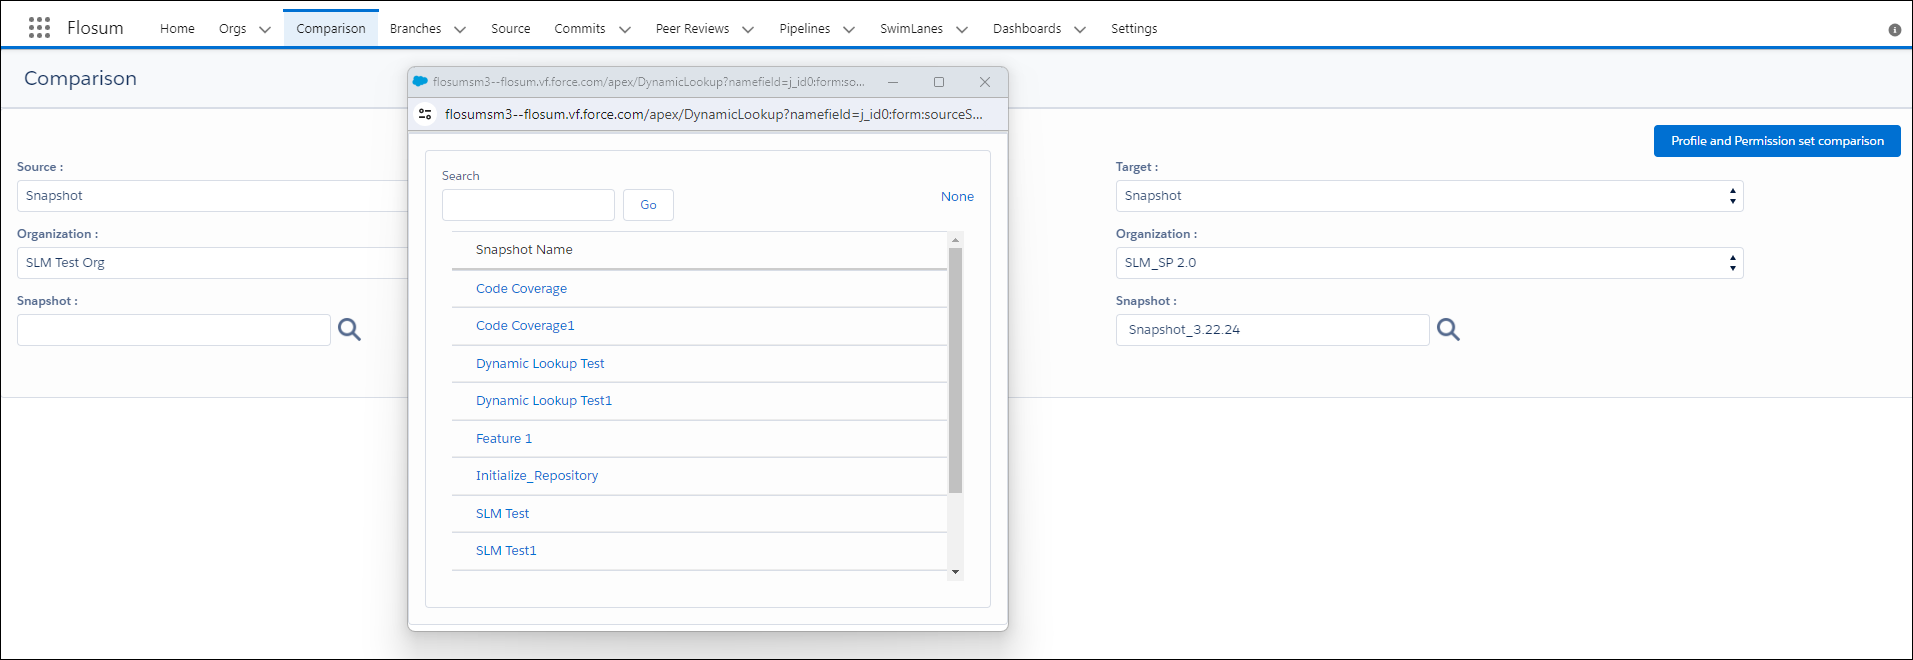Open the Target type Snapshot dropdown
The height and width of the screenshot is (660, 1913).
coord(1429,196)
